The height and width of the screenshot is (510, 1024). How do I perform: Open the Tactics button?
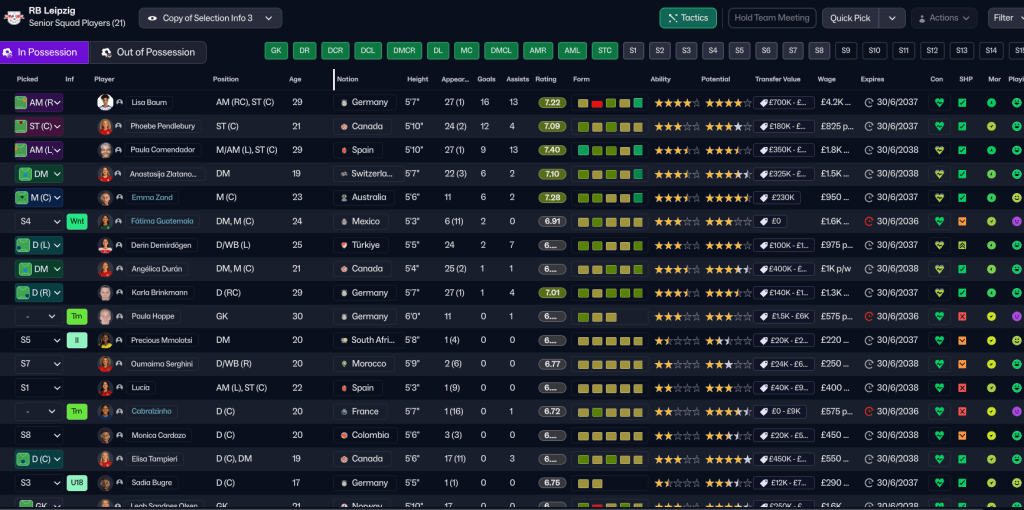click(688, 18)
